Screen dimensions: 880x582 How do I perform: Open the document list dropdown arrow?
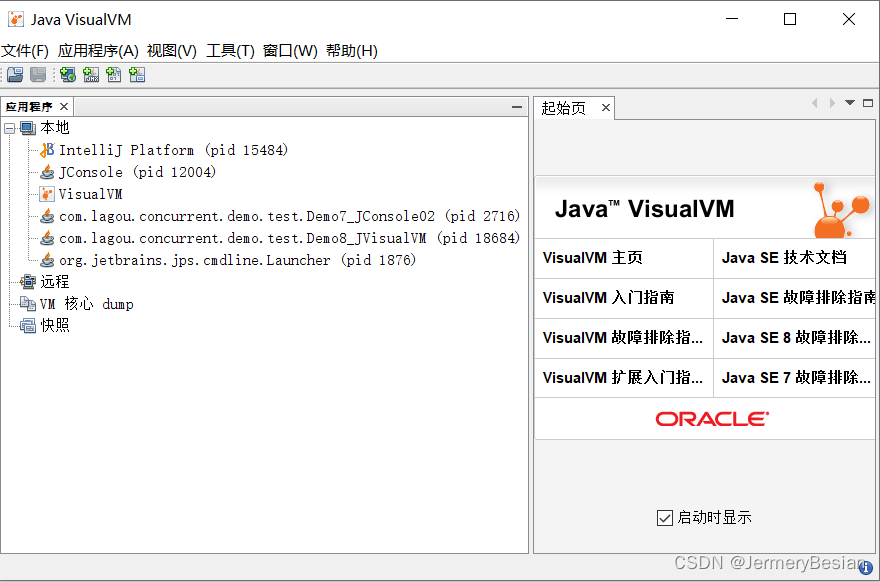point(850,103)
